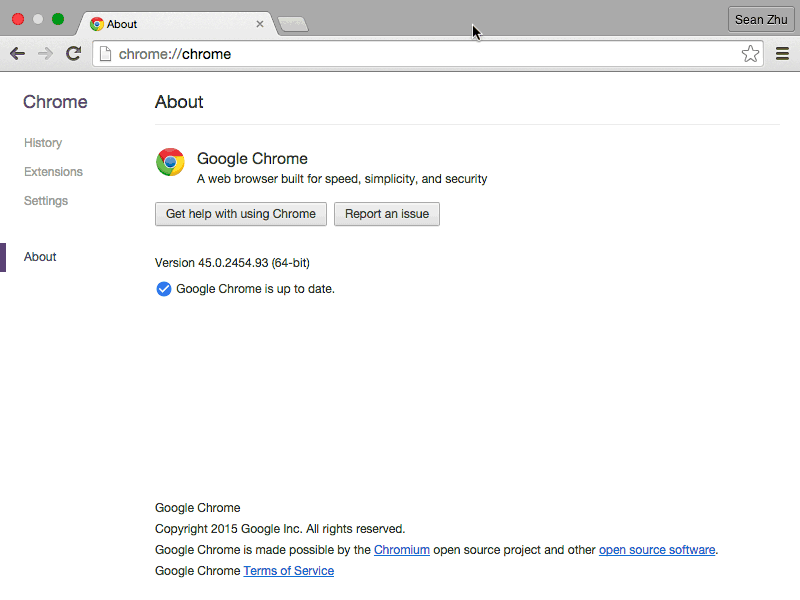Close the About tab
Screen dimensions: 800x600
(x=259, y=23)
